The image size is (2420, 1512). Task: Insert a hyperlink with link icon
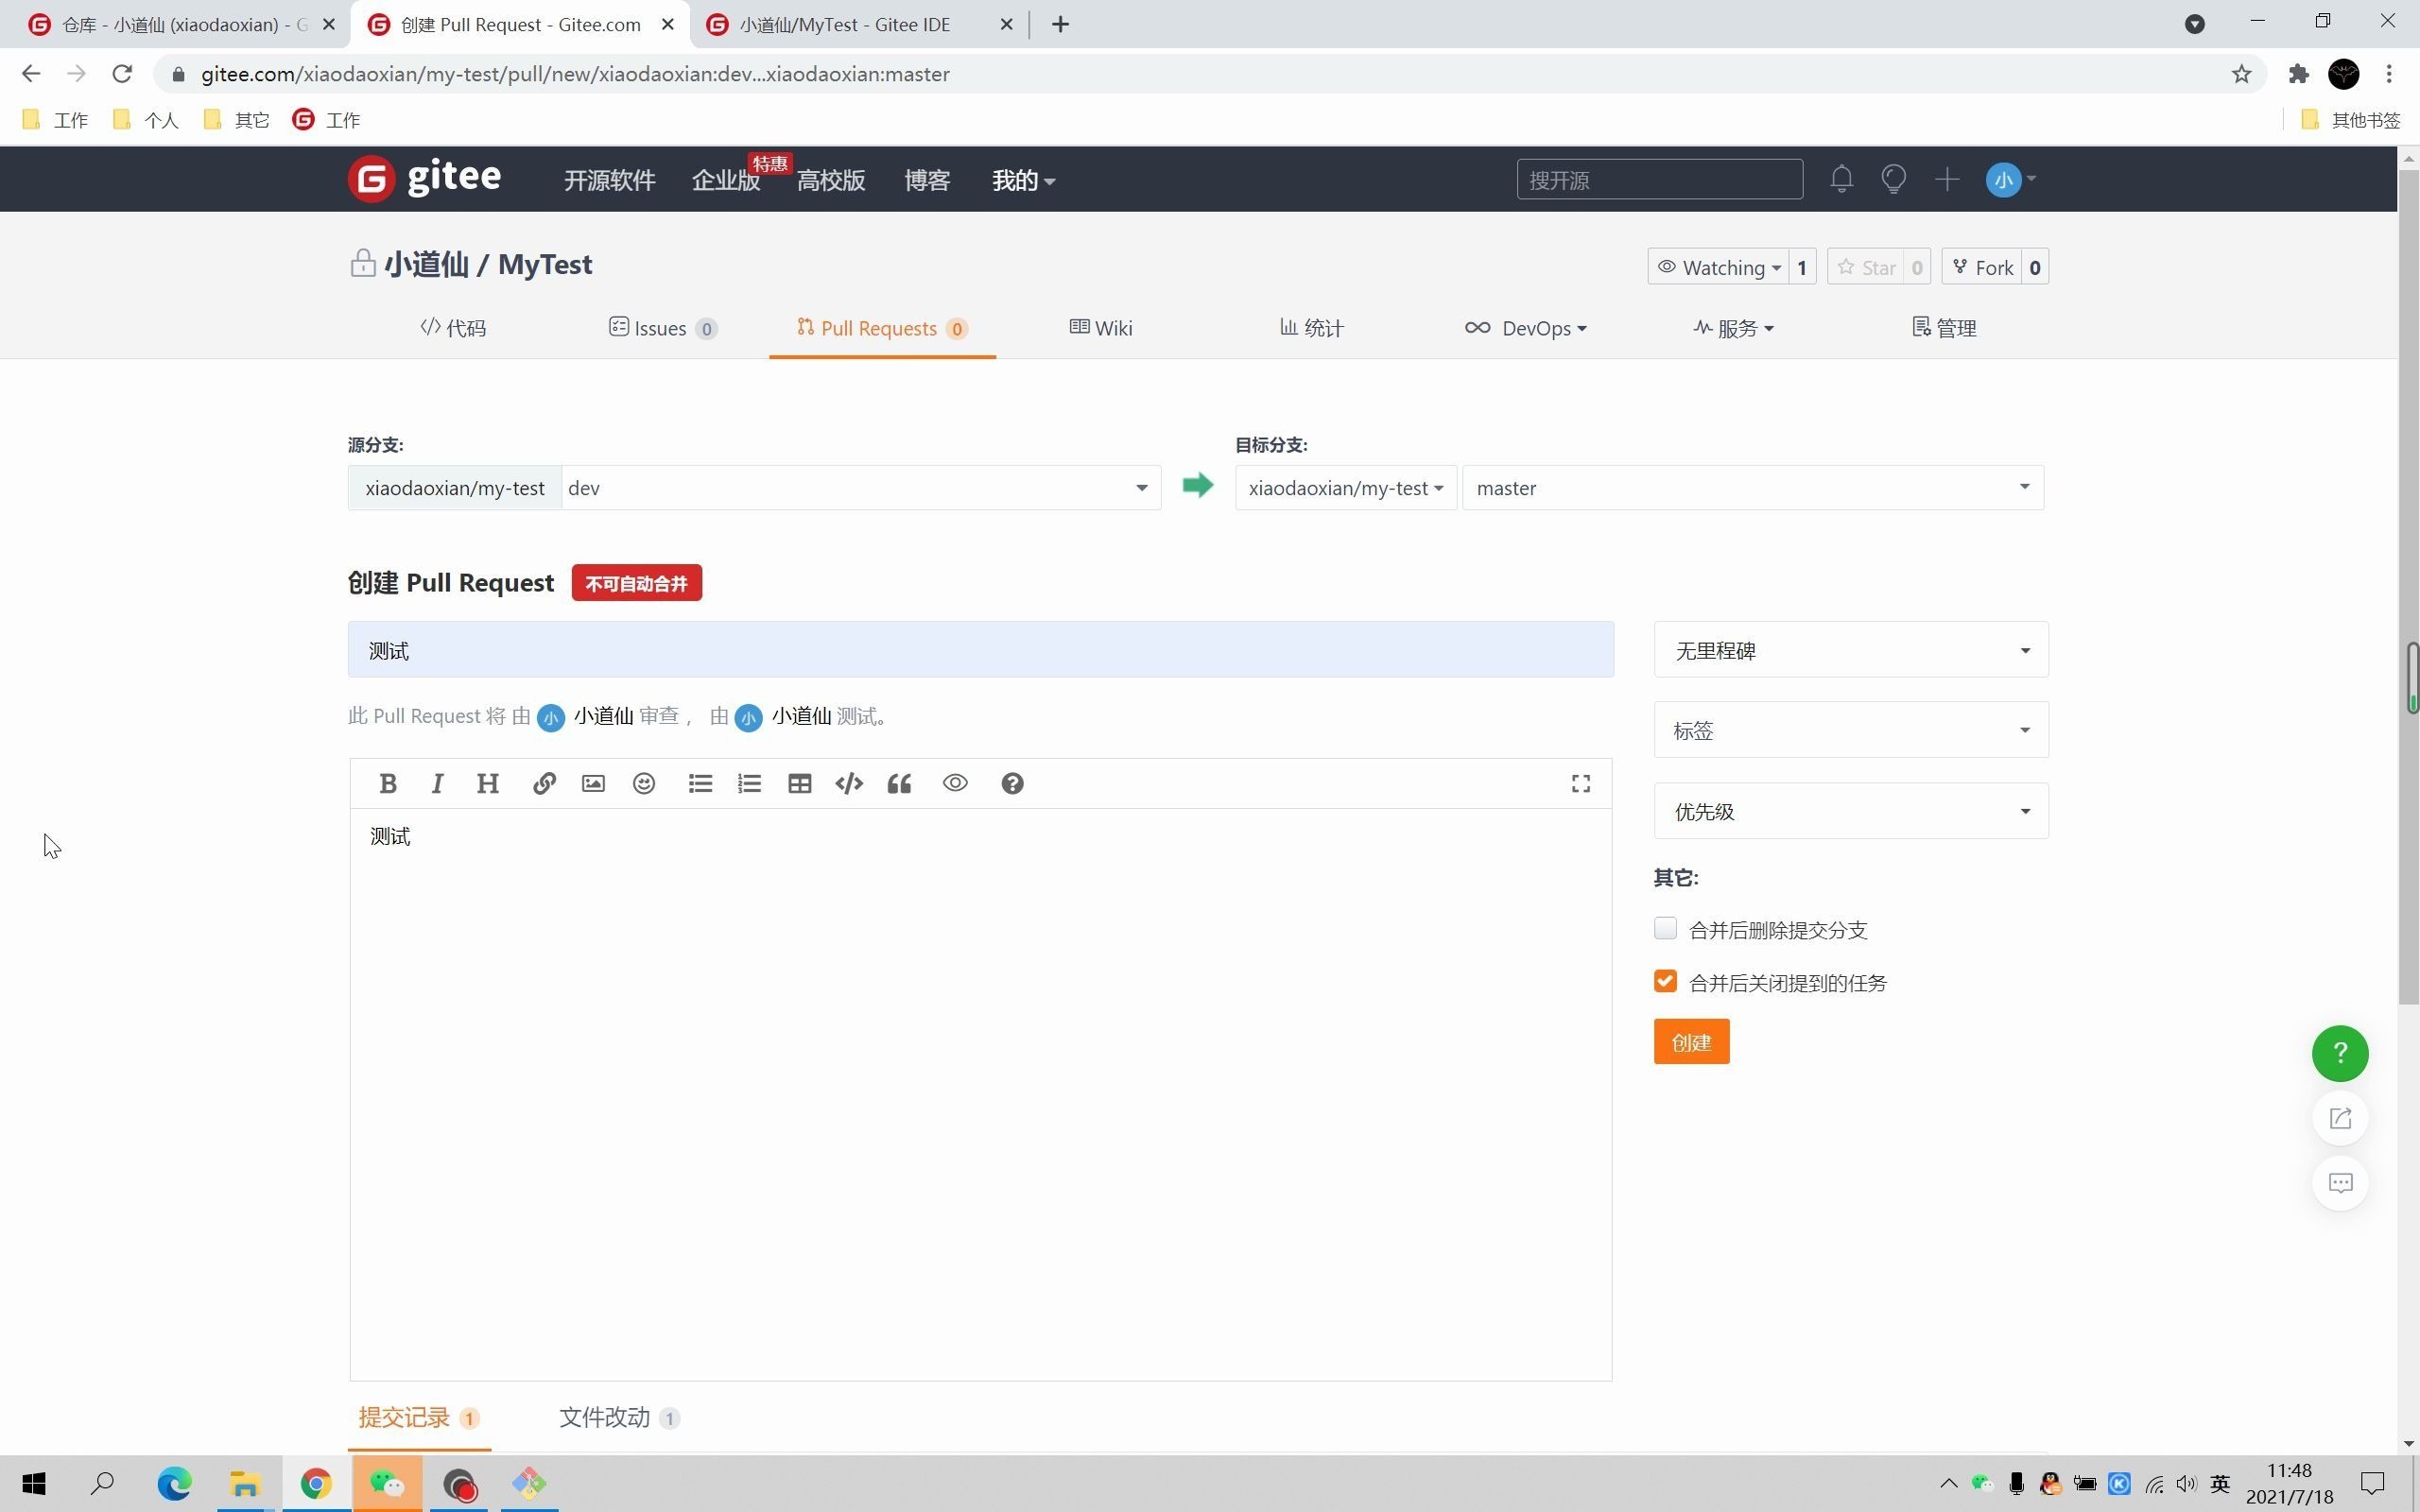pyautogui.click(x=544, y=784)
